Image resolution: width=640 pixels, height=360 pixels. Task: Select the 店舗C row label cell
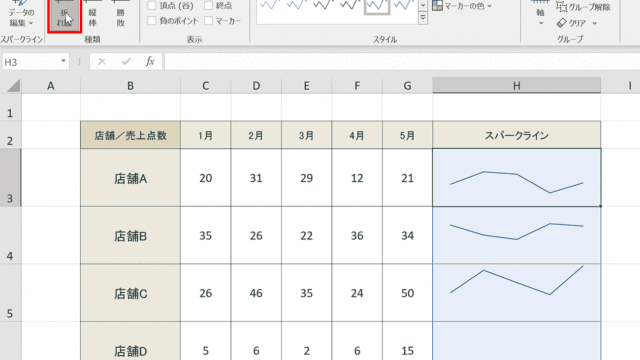click(x=130, y=293)
